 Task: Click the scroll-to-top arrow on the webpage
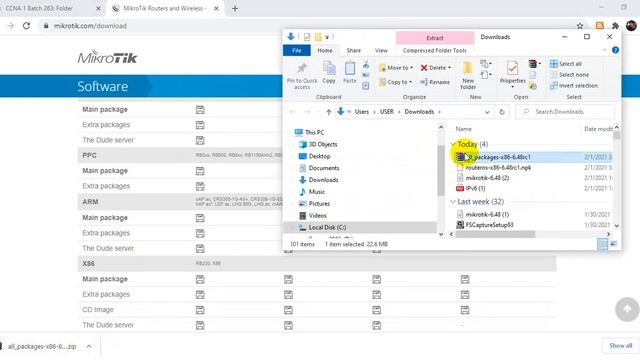[627, 309]
